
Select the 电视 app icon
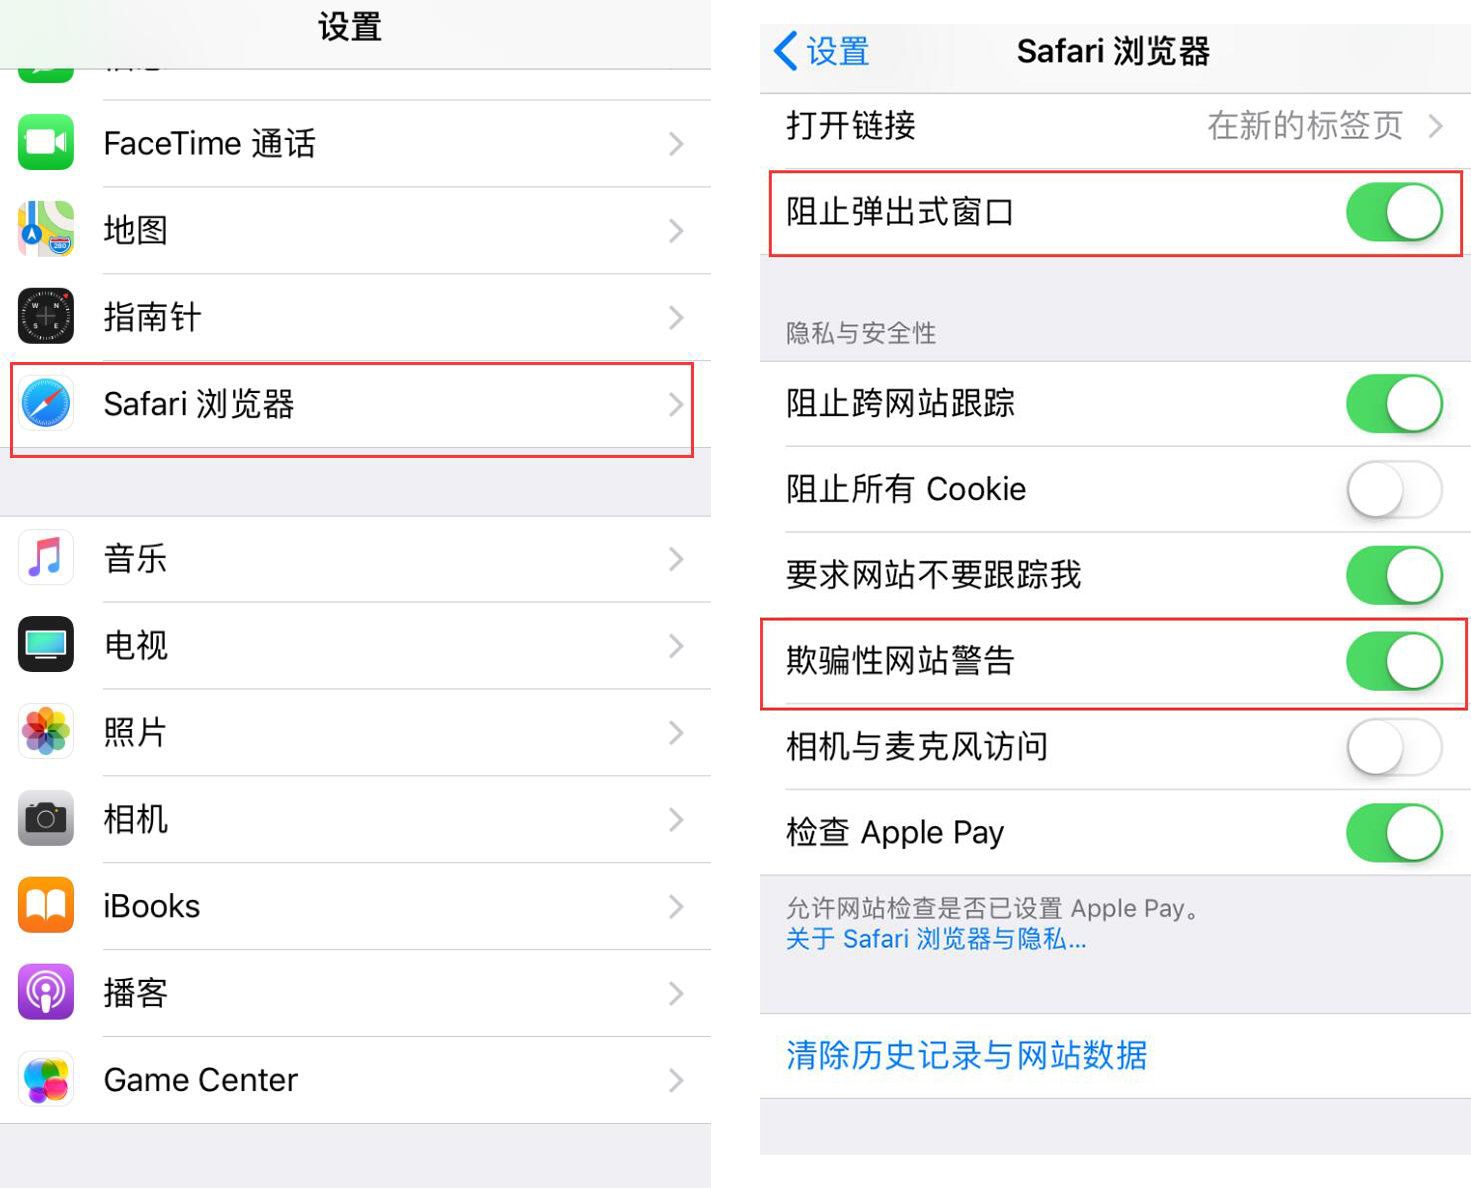coord(45,645)
